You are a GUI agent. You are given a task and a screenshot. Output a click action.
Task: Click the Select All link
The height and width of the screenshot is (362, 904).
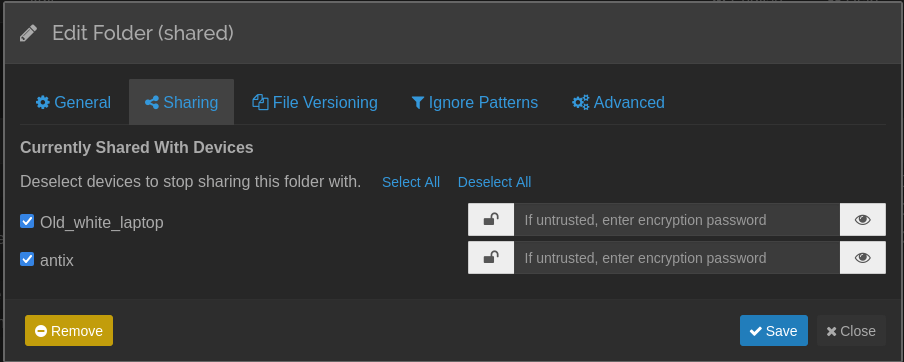point(411,182)
